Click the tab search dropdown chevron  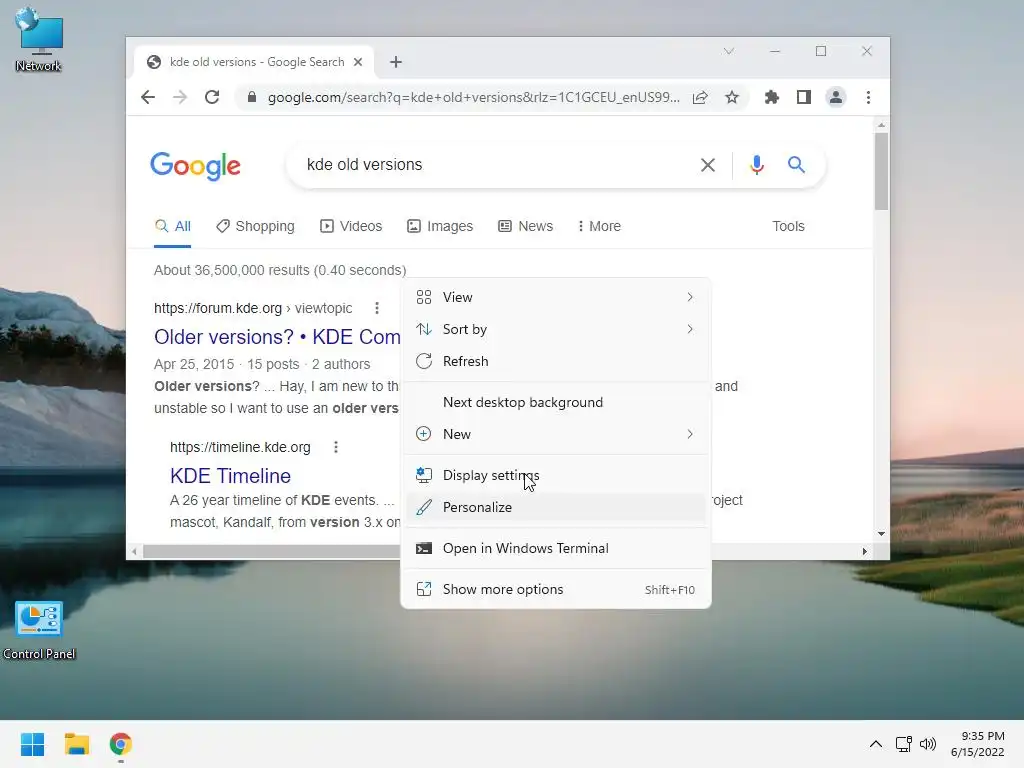729,51
